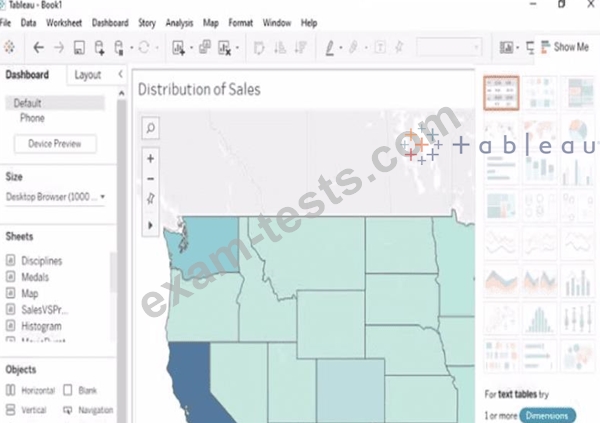Switch to the Layout tab
The image size is (600, 423).
(87, 75)
